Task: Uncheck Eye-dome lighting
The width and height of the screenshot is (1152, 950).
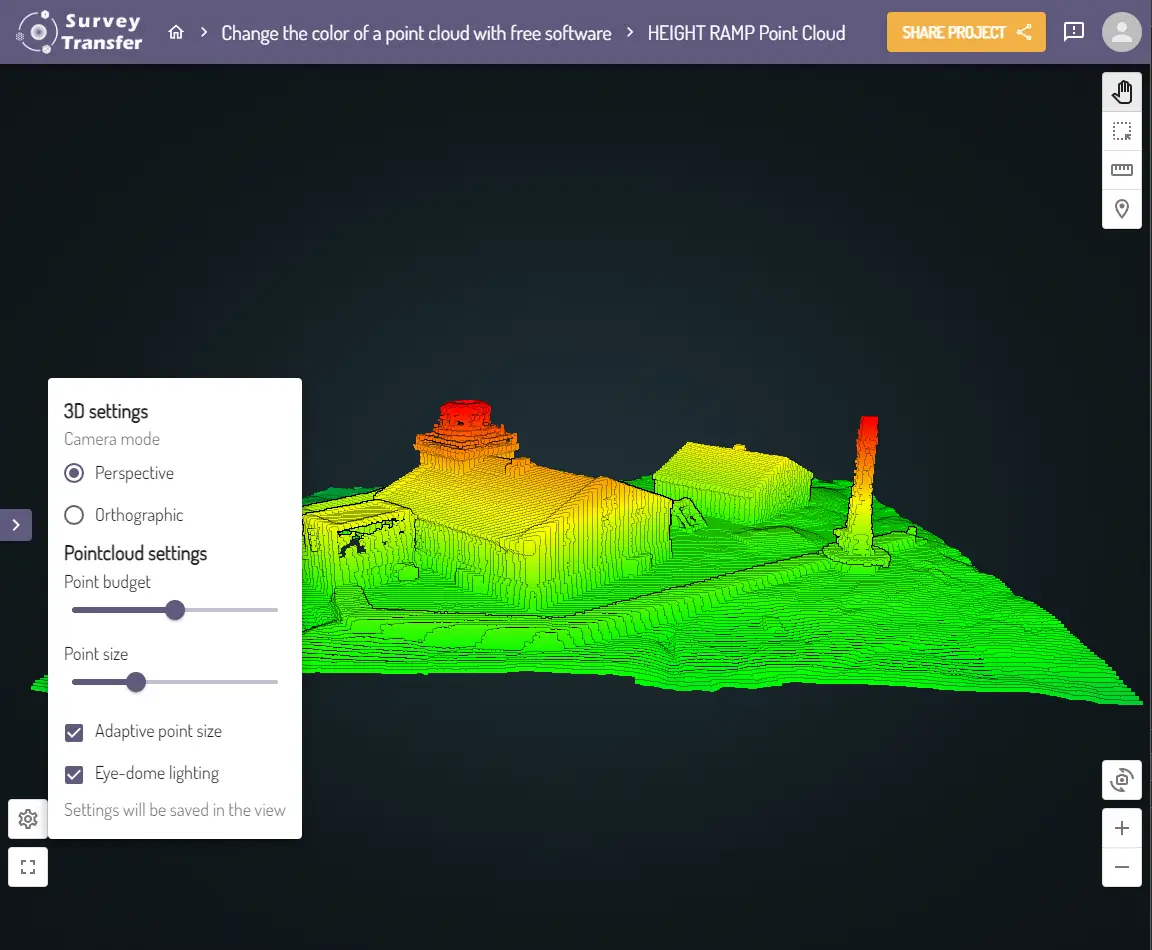Action: tap(74, 774)
